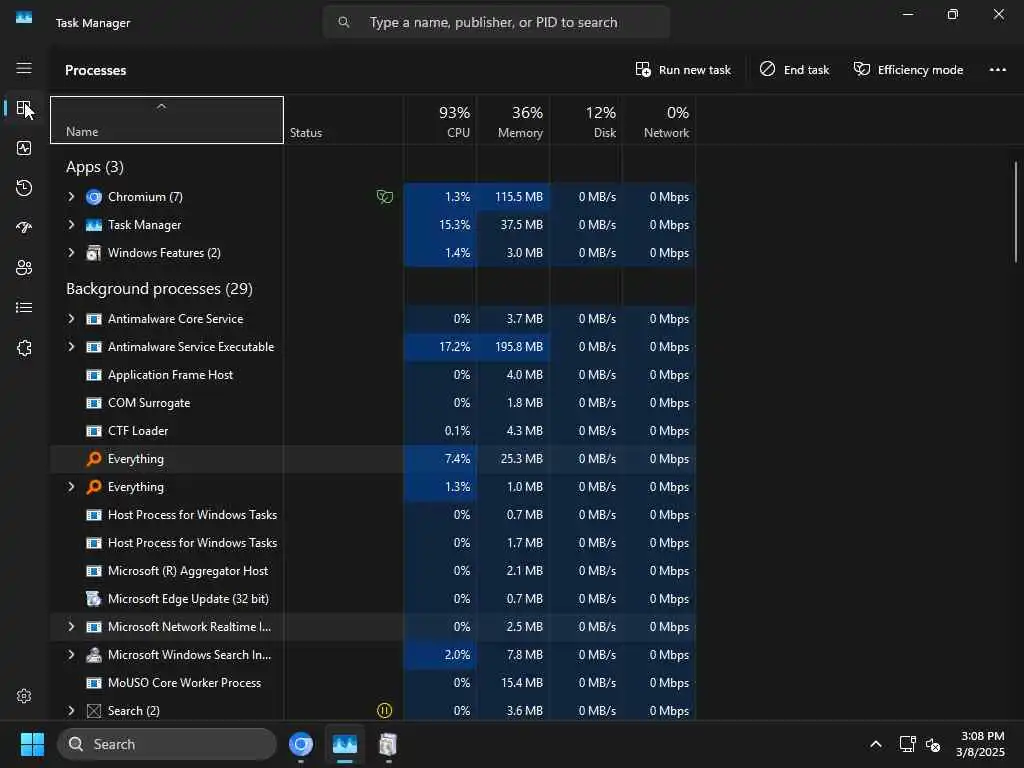
Task: Sort by CPU usage column
Action: pos(440,120)
